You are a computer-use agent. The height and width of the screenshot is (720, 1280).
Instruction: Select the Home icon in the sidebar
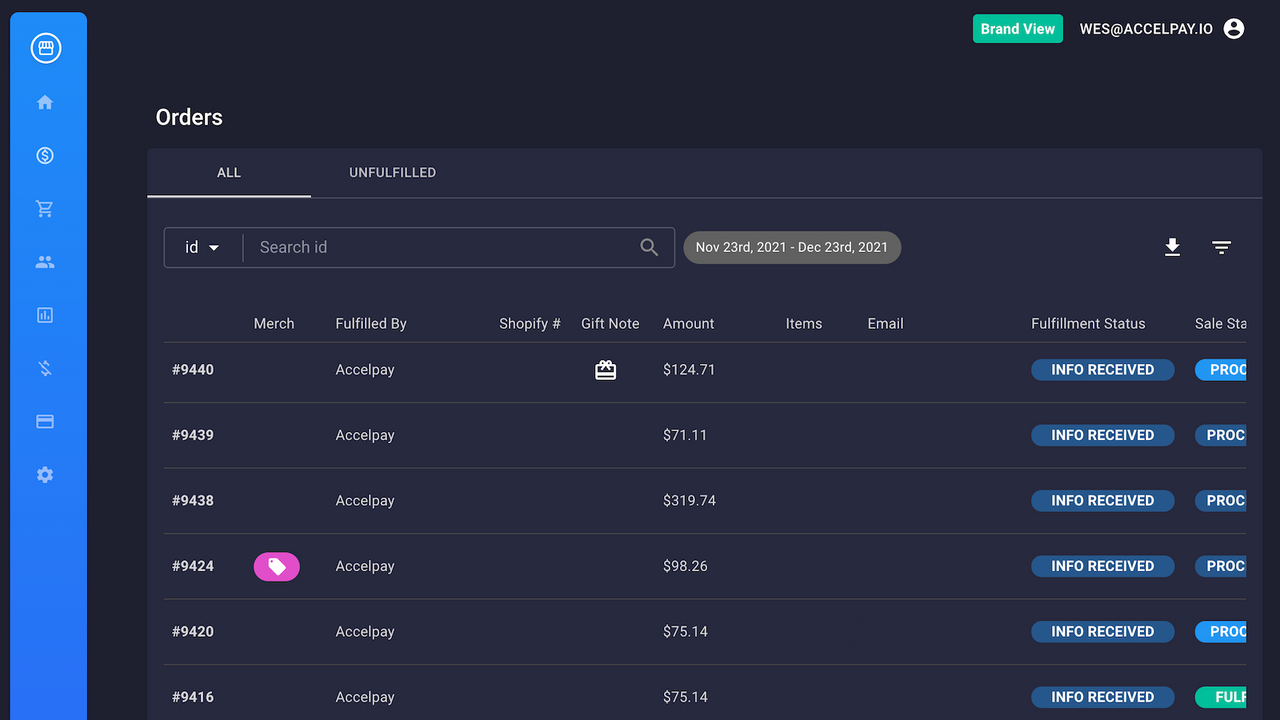point(44,101)
